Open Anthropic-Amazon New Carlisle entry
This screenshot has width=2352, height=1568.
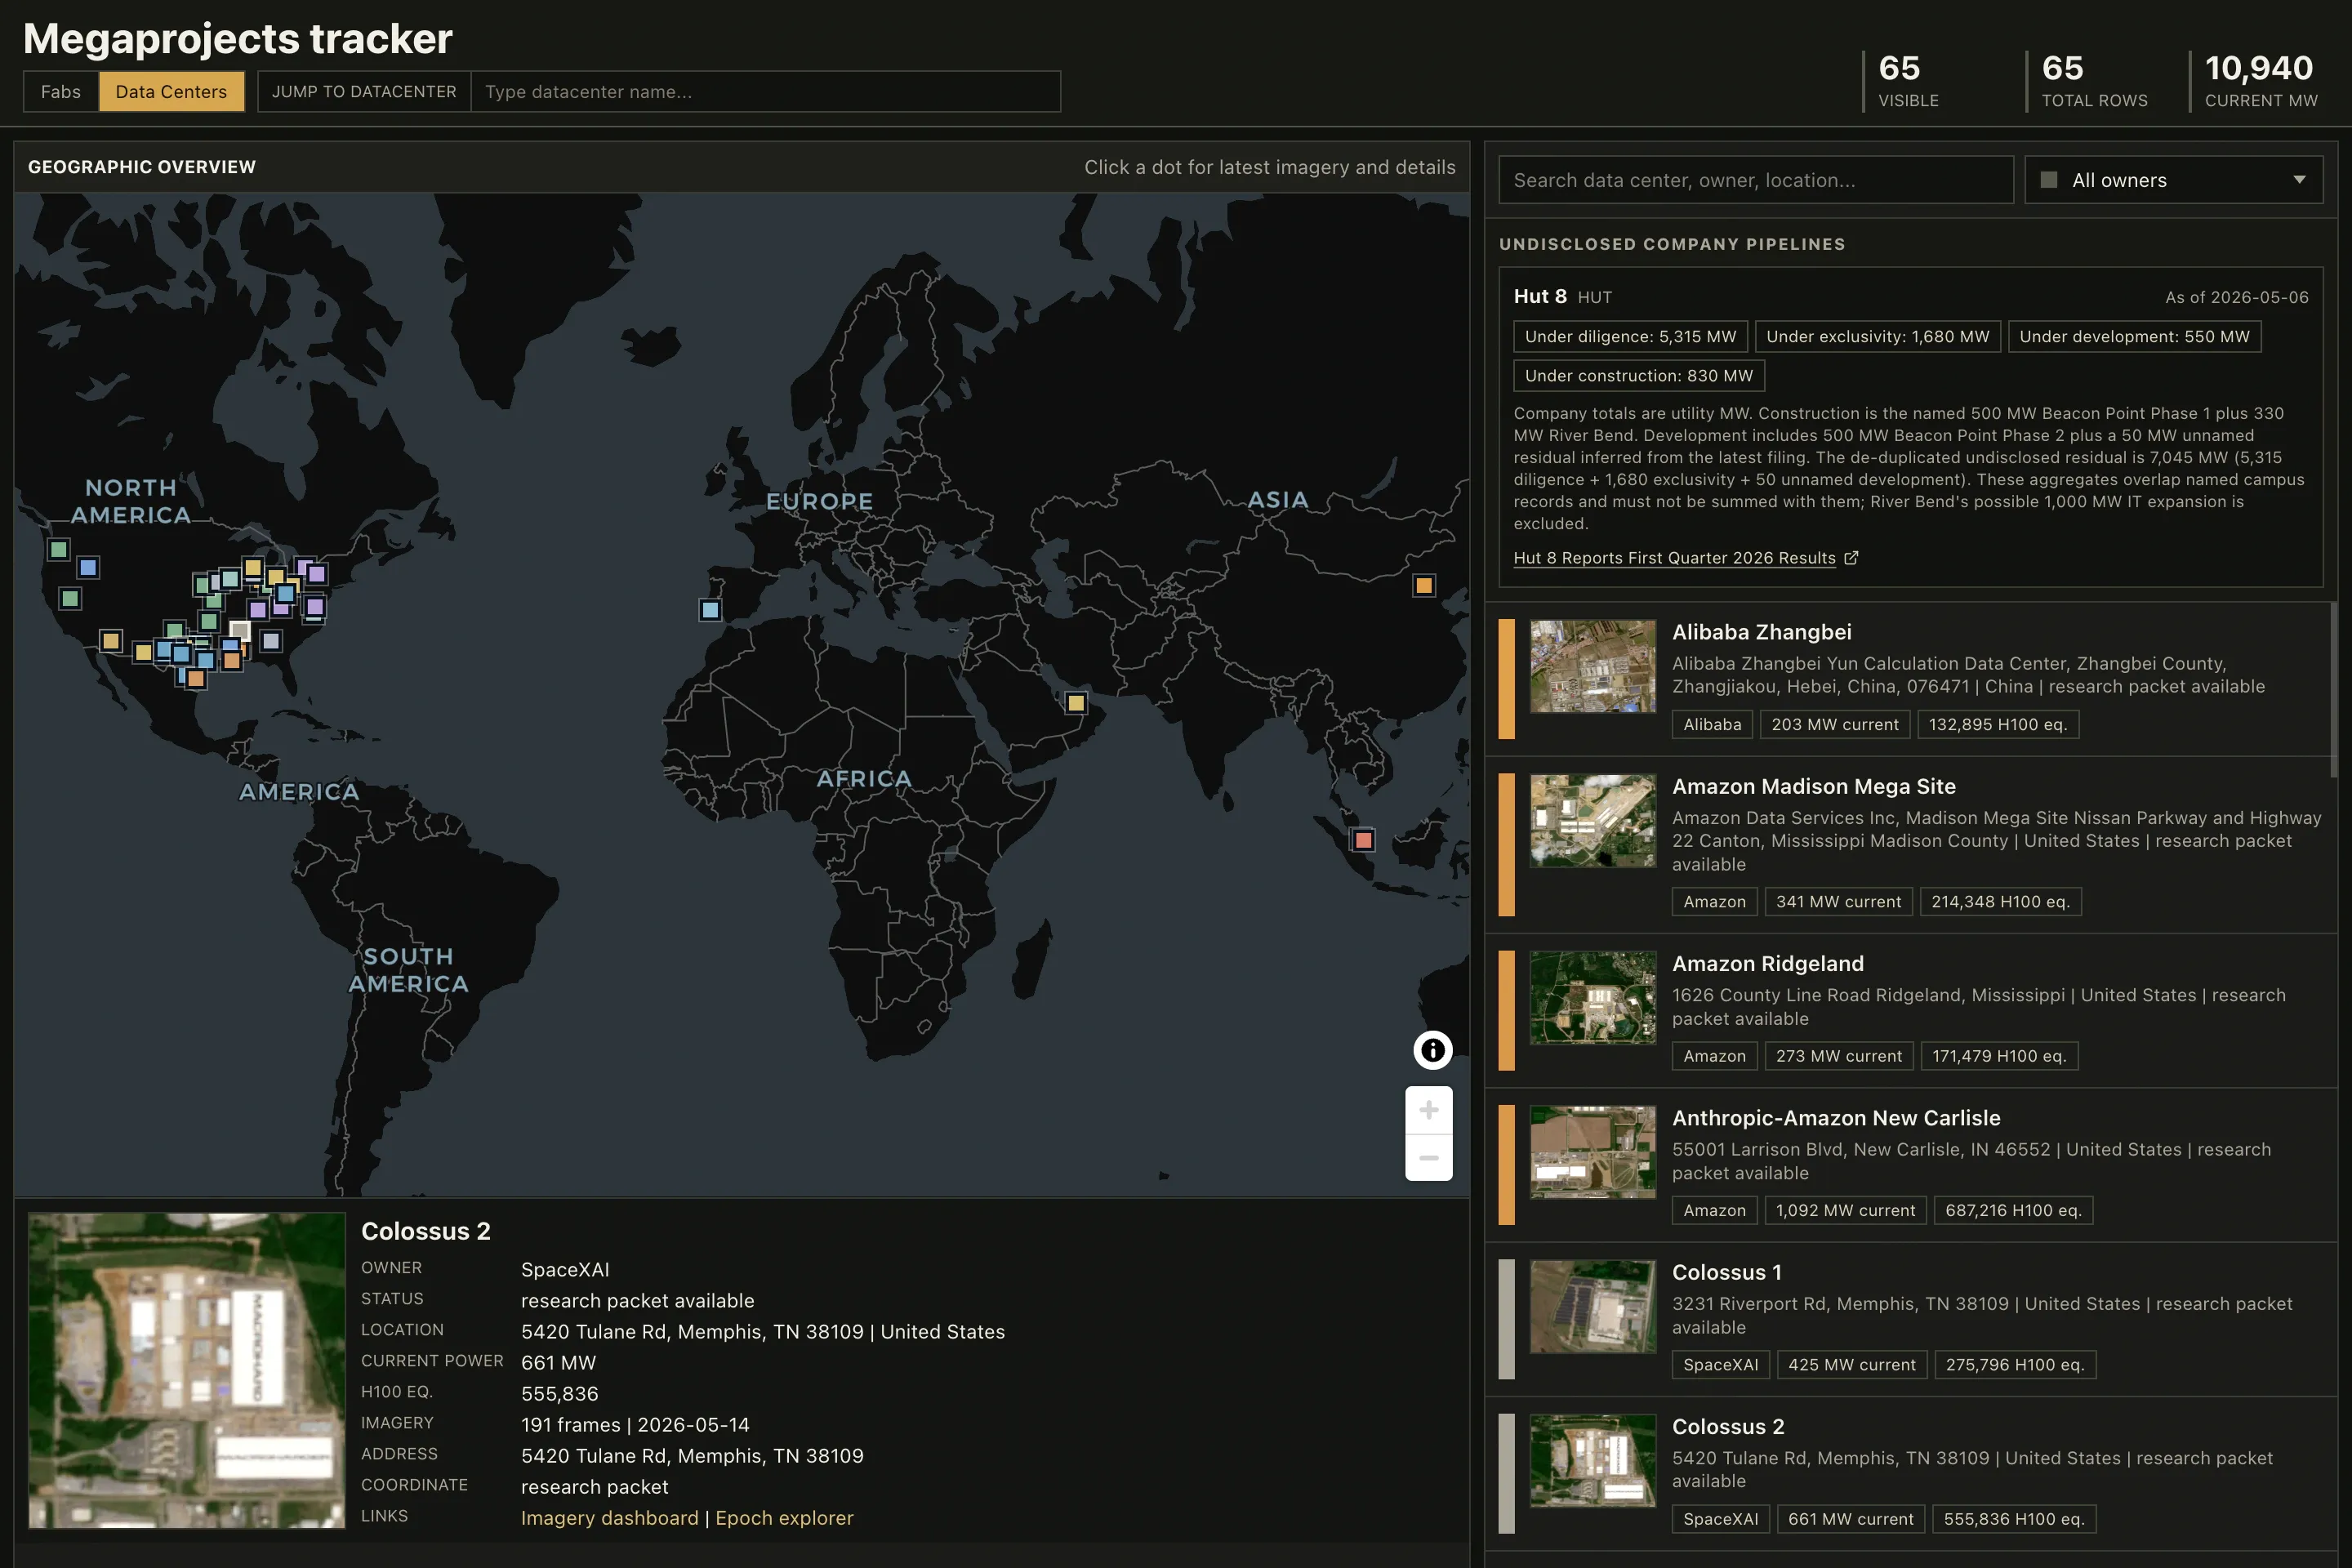point(1911,1165)
